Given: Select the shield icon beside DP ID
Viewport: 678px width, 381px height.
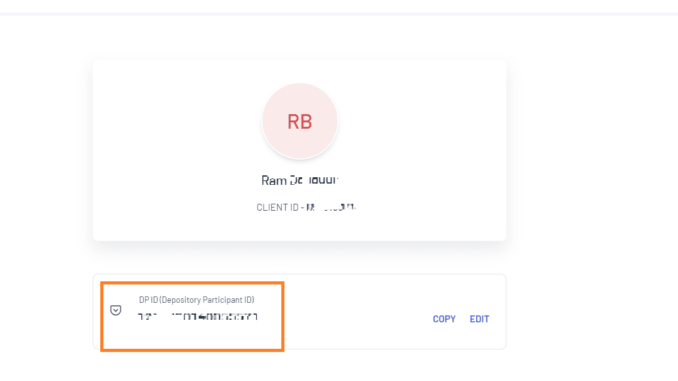Looking at the screenshot, I should 115,310.
